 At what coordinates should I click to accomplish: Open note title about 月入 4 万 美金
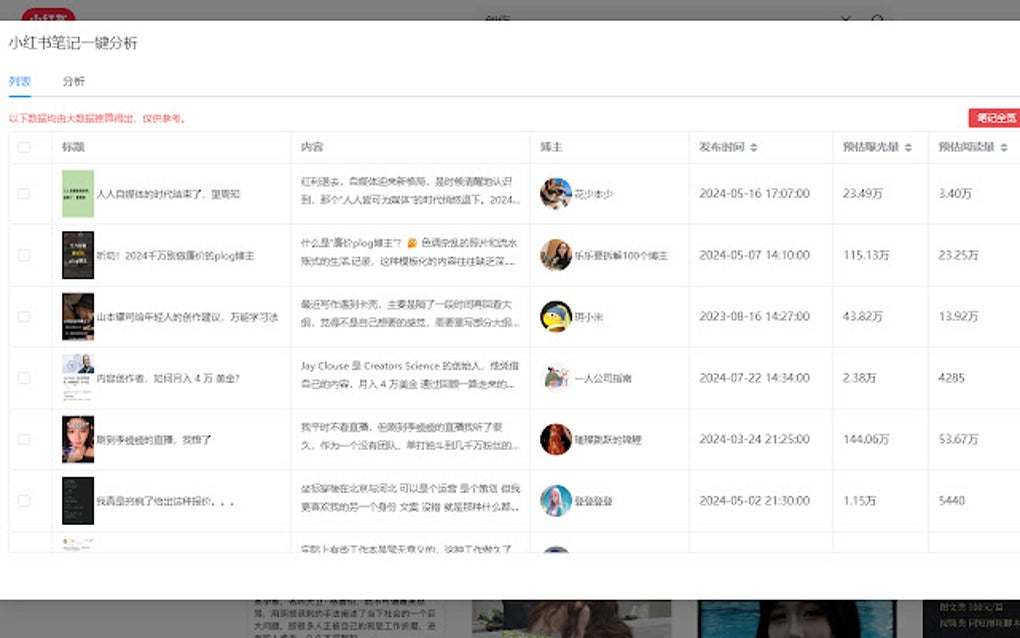pos(168,378)
